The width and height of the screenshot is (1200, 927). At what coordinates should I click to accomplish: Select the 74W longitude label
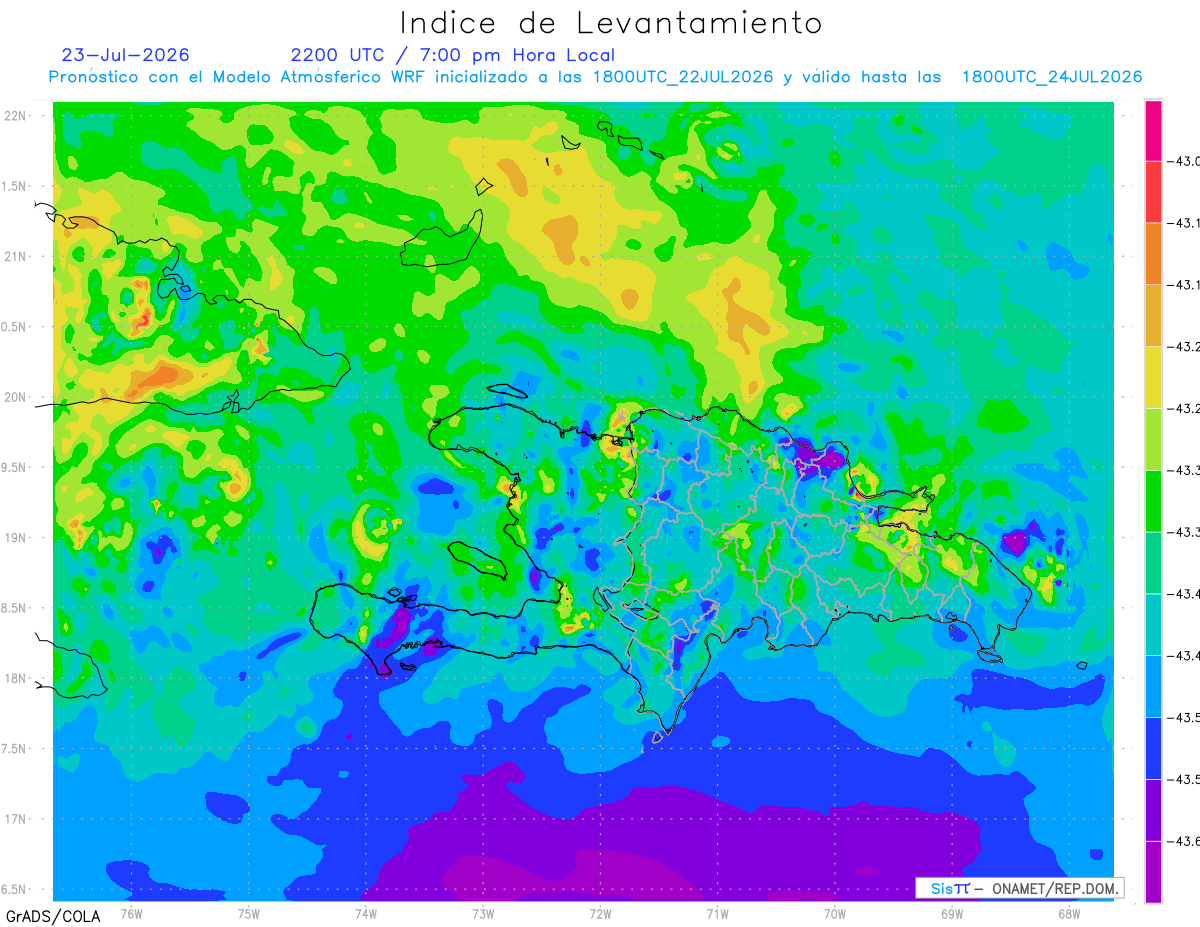coord(366,913)
